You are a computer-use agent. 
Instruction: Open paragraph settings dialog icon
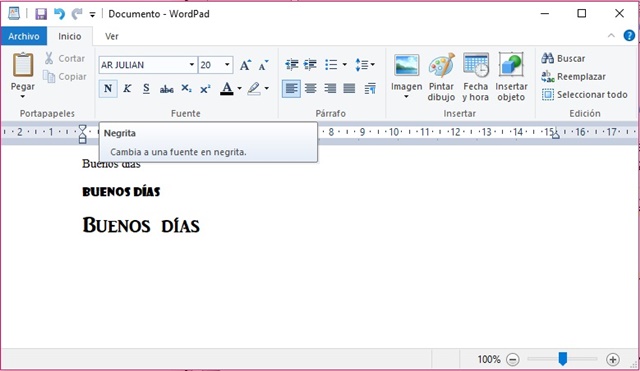pos(370,89)
